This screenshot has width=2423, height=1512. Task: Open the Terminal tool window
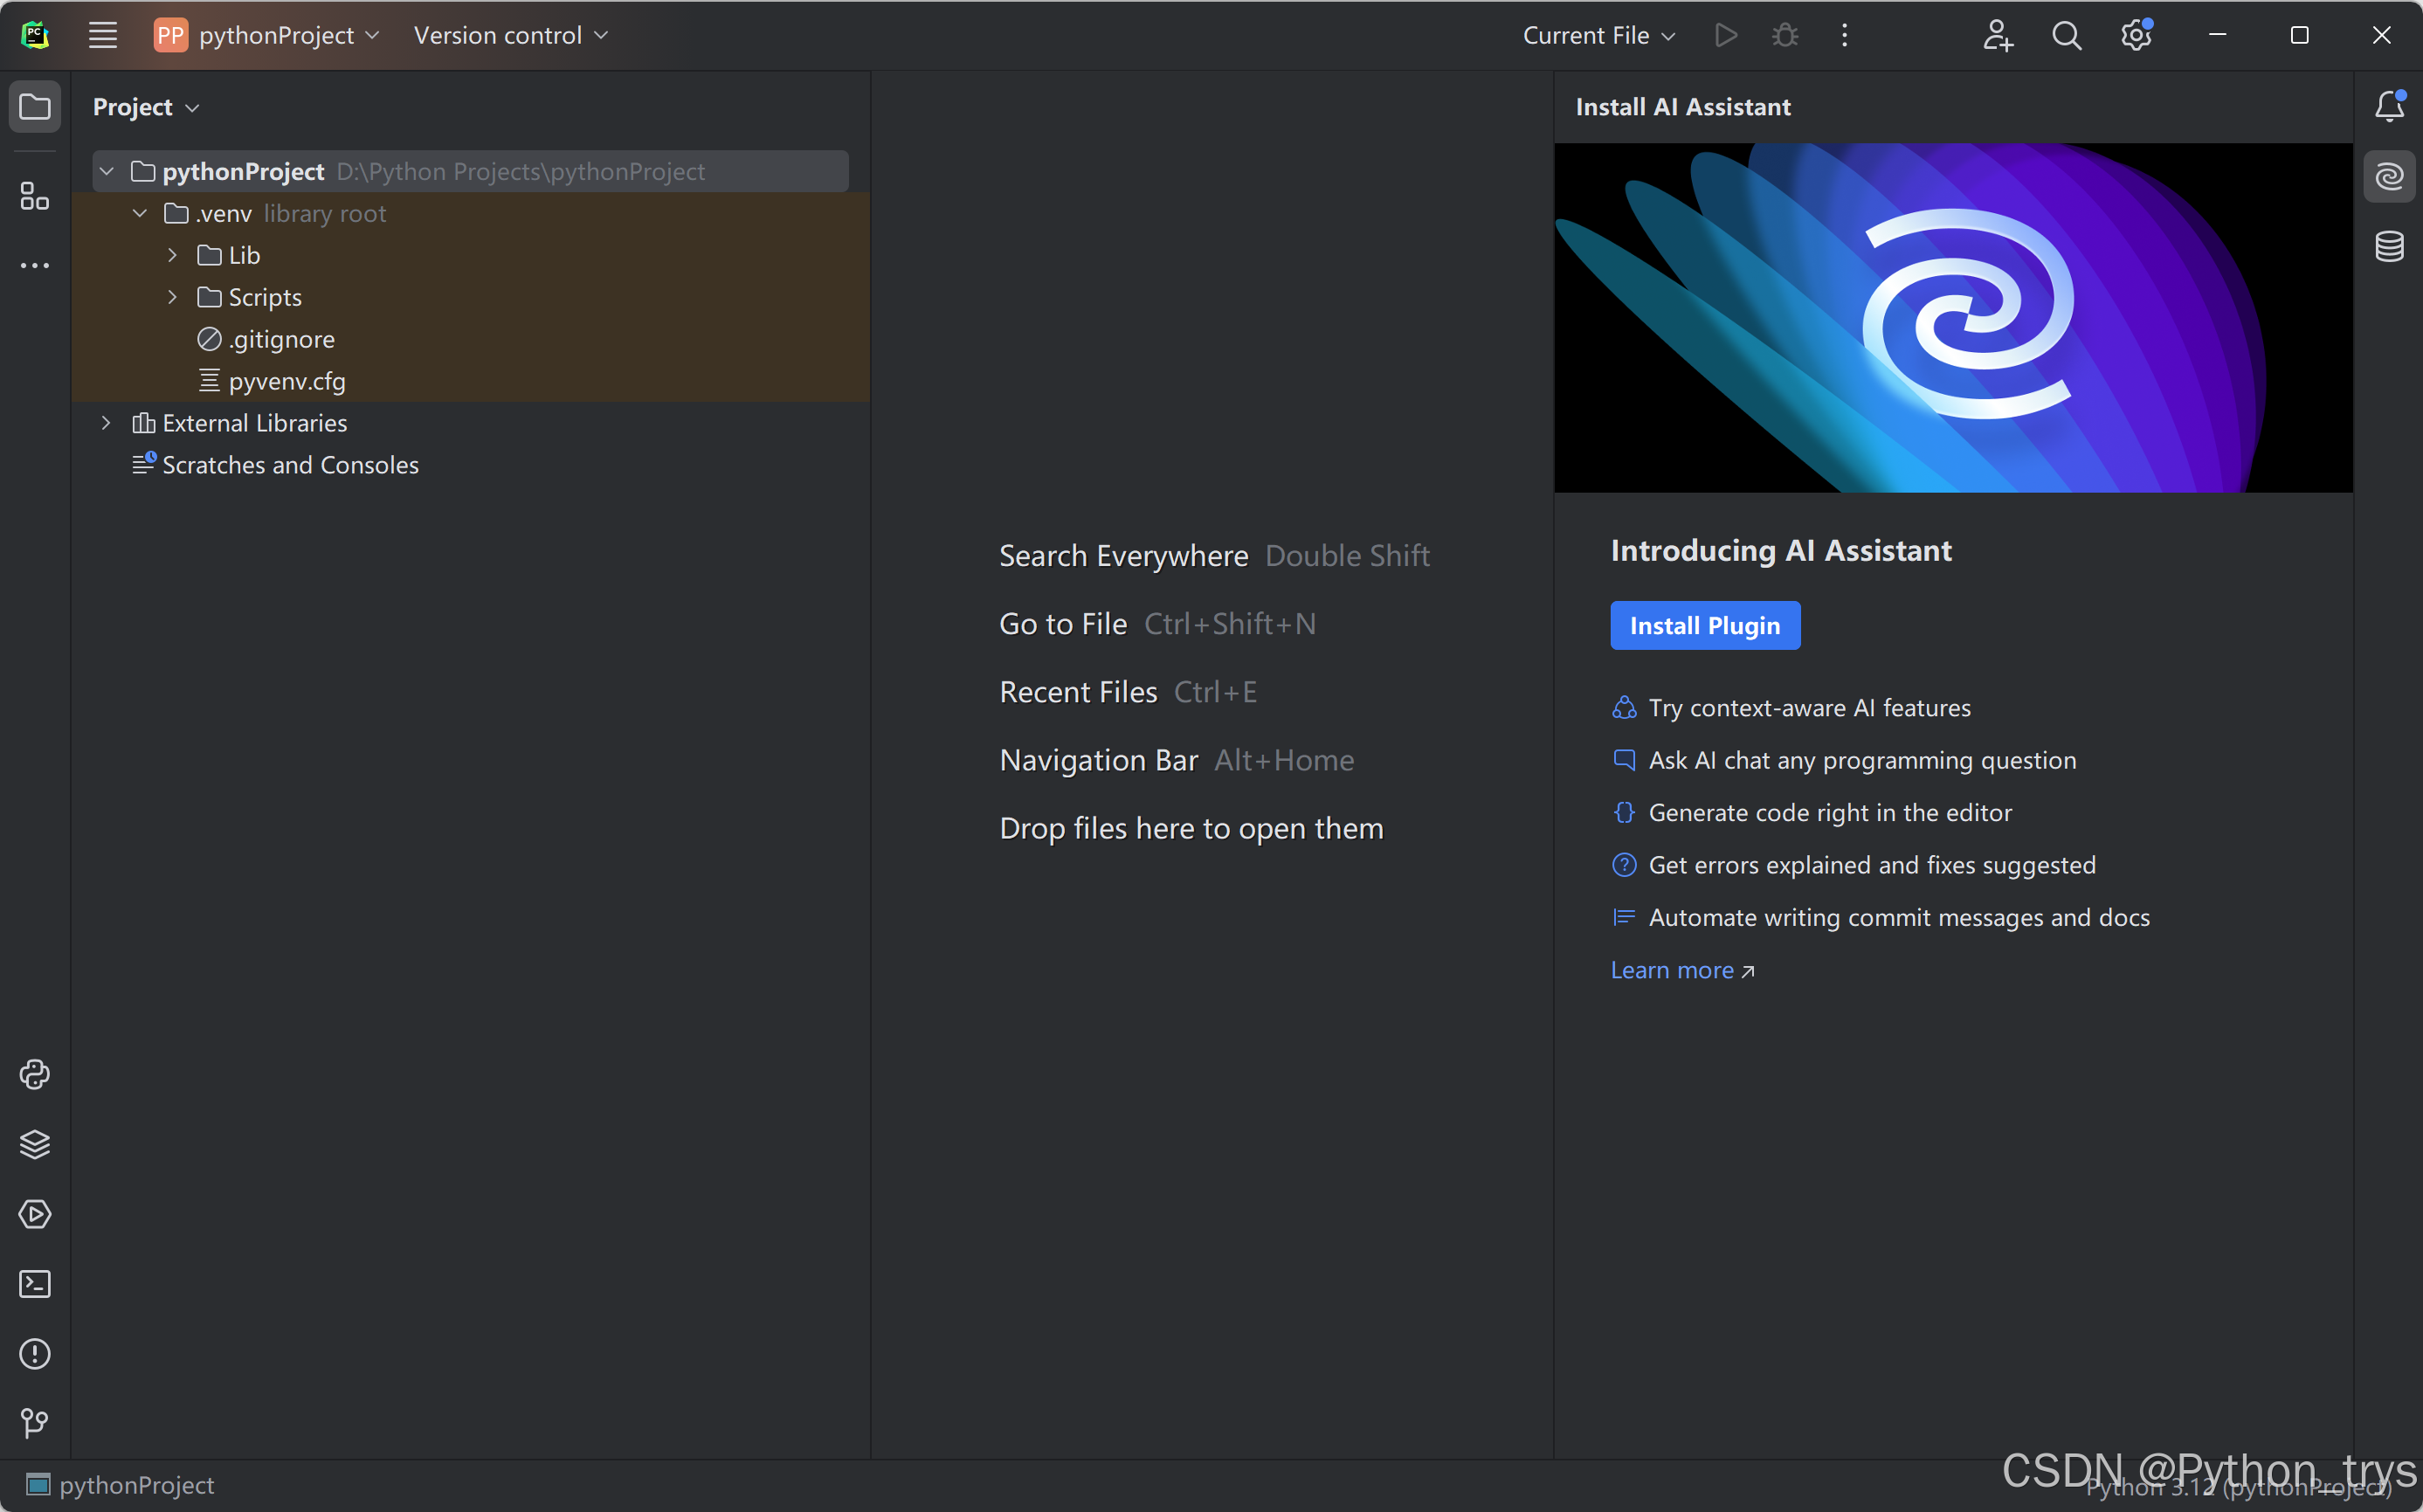point(35,1284)
